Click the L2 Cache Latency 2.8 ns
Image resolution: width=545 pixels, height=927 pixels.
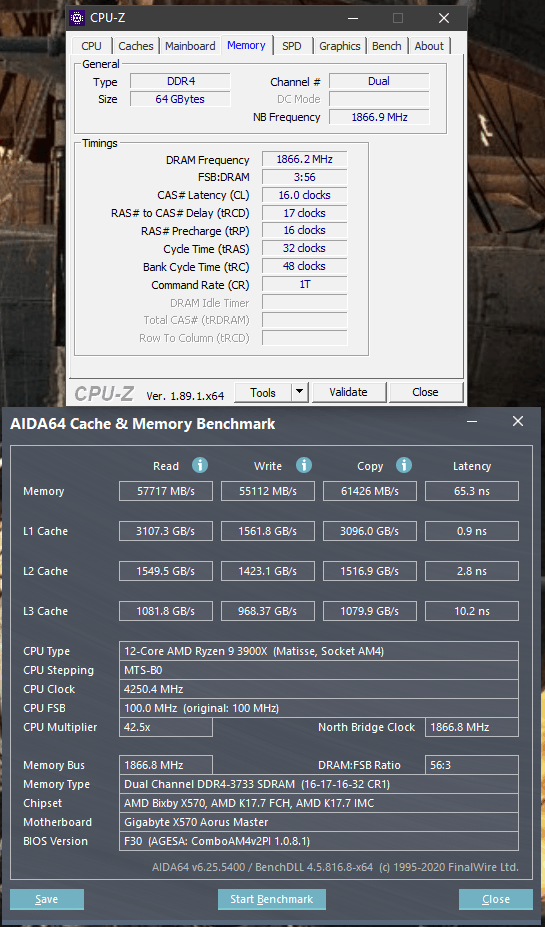[x=472, y=571]
